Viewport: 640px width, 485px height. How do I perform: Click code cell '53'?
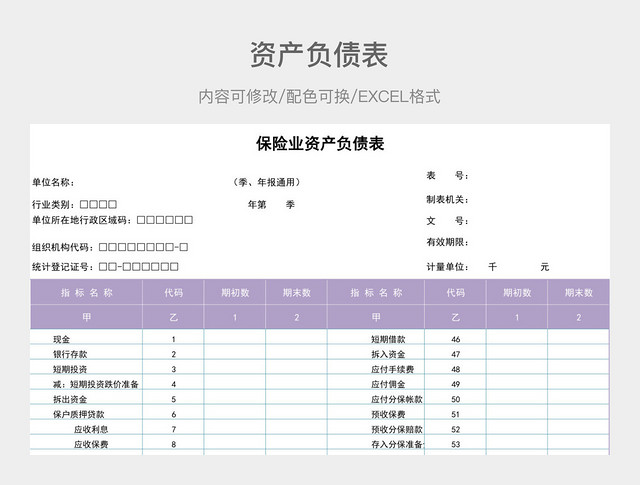click(456, 444)
